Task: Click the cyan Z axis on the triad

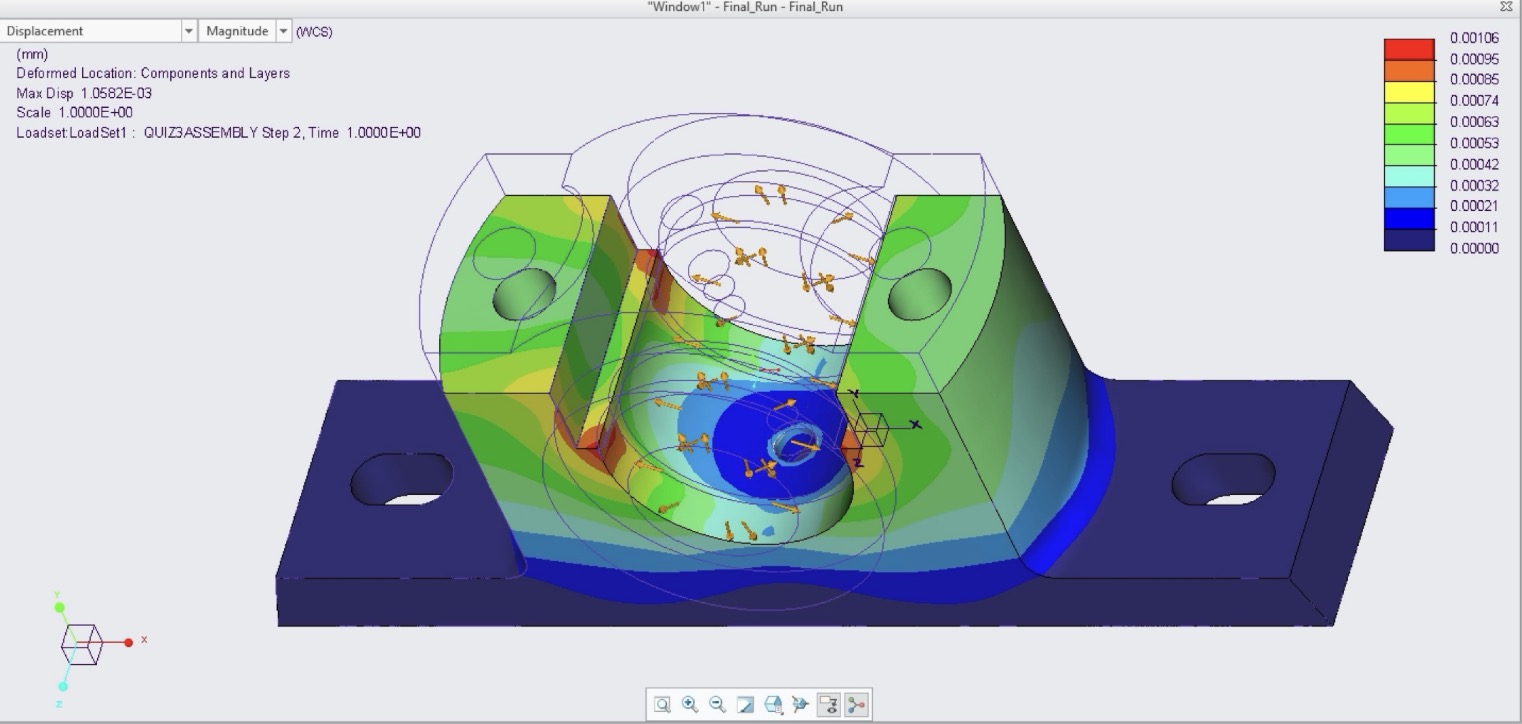Action: point(61,687)
